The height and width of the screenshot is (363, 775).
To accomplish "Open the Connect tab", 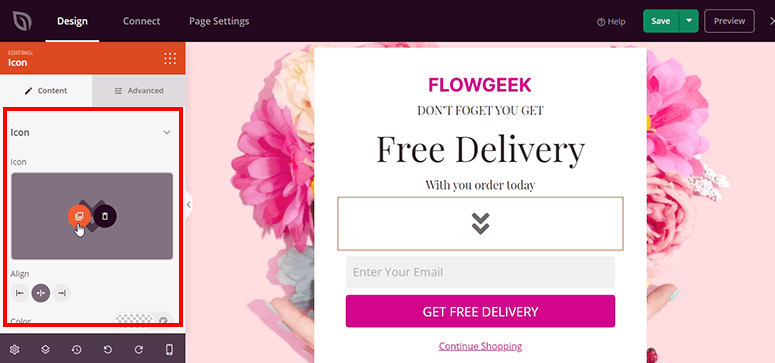I will pos(141,21).
